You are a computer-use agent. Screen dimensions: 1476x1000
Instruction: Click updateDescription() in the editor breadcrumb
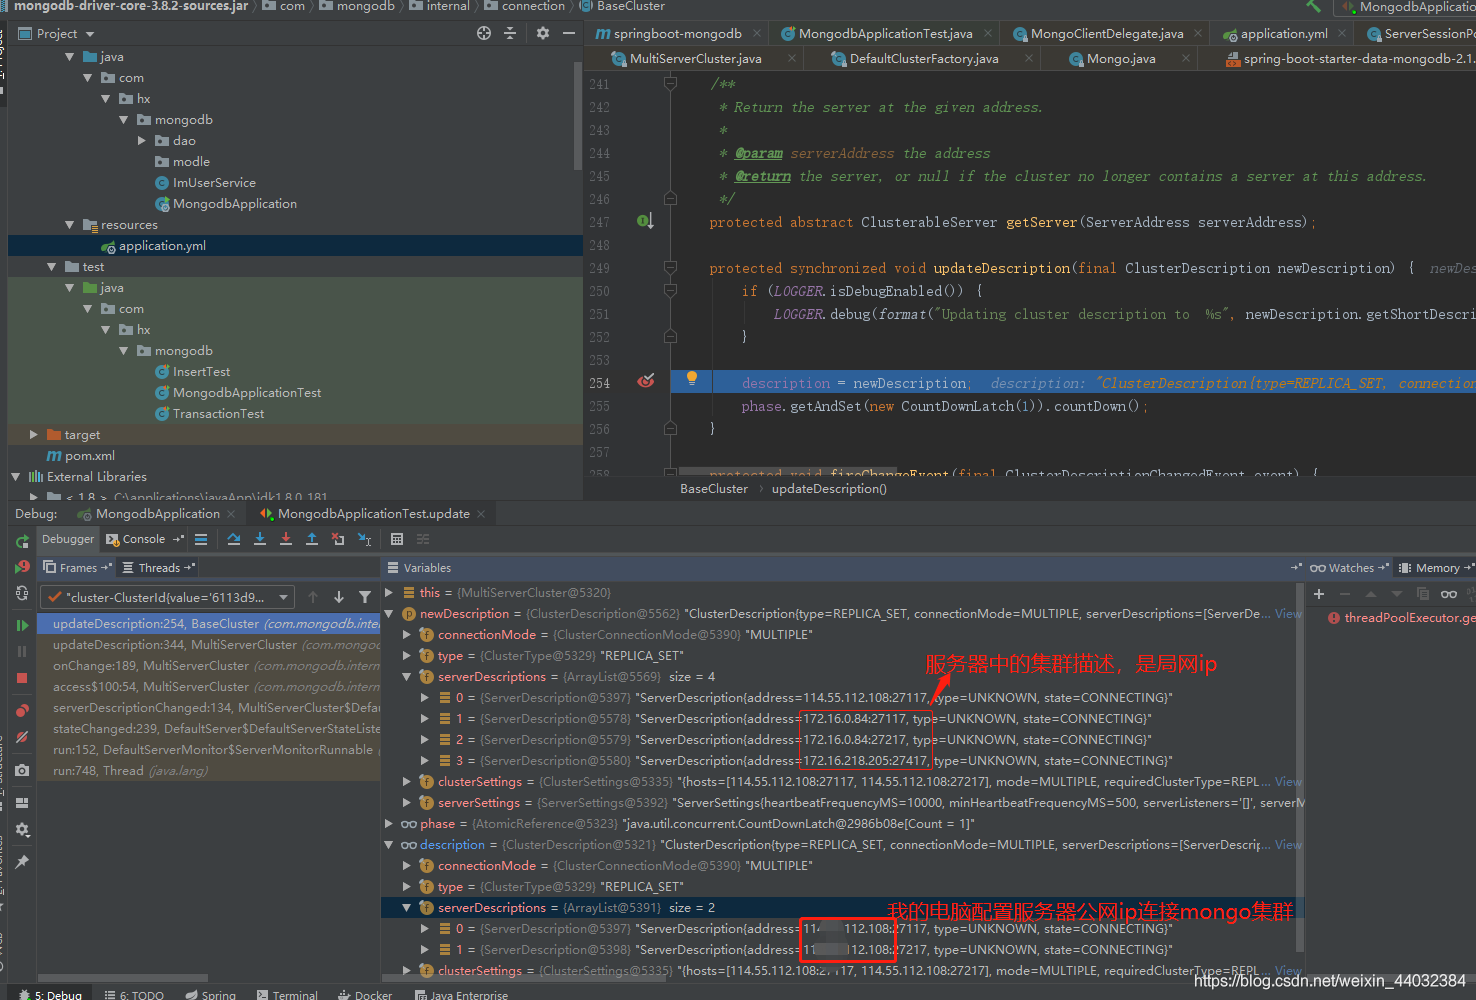[x=828, y=489]
